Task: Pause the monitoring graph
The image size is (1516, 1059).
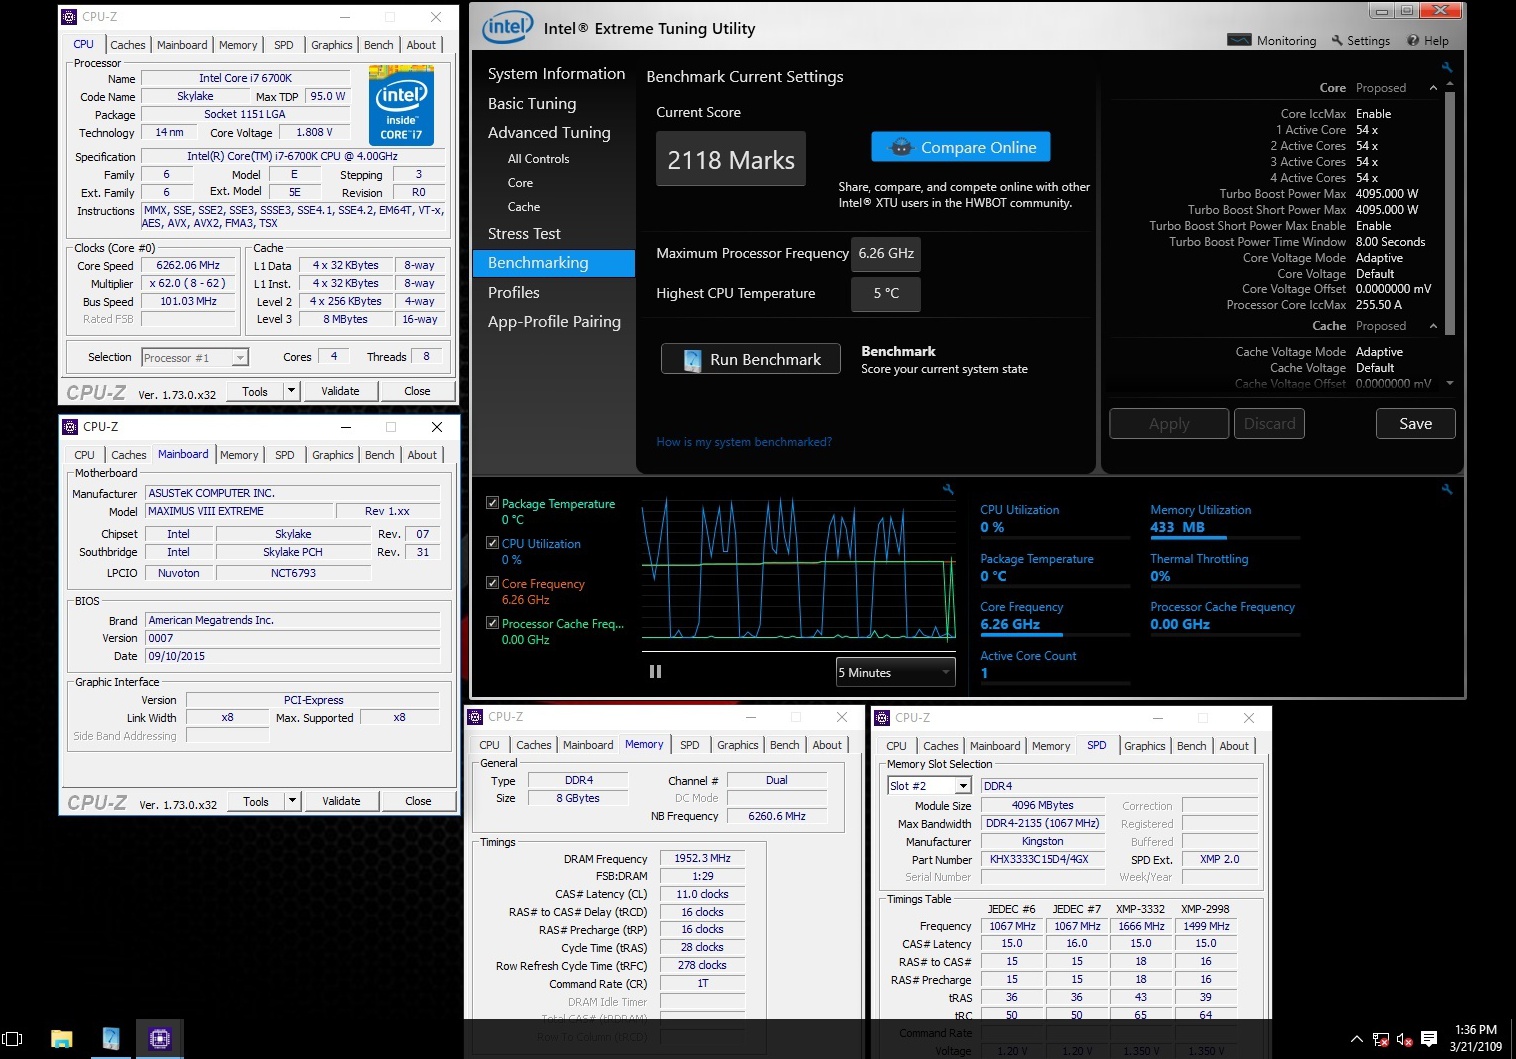Action: pos(655,672)
